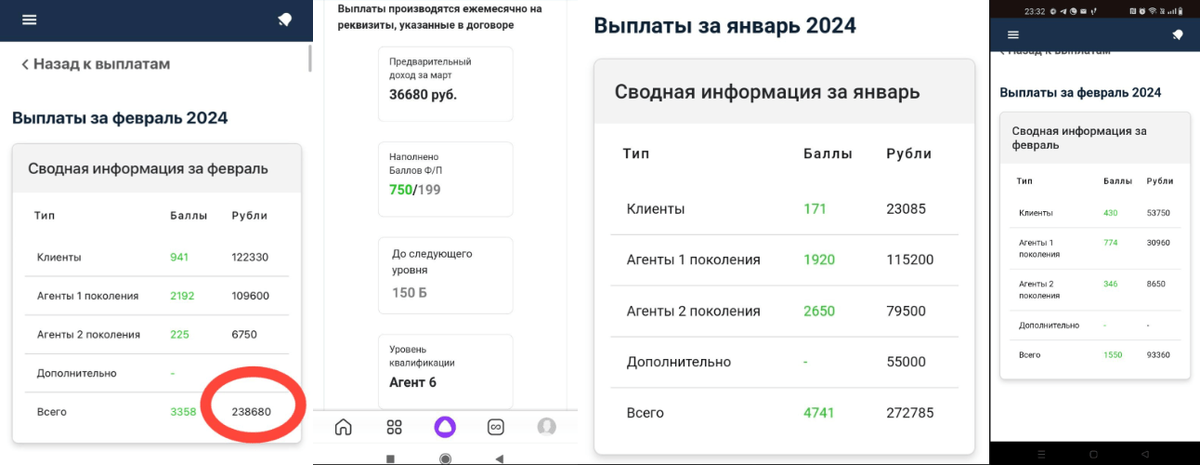Click right phone first-generation rubles 30960
This screenshot has height=465, width=1200.
1158,243
